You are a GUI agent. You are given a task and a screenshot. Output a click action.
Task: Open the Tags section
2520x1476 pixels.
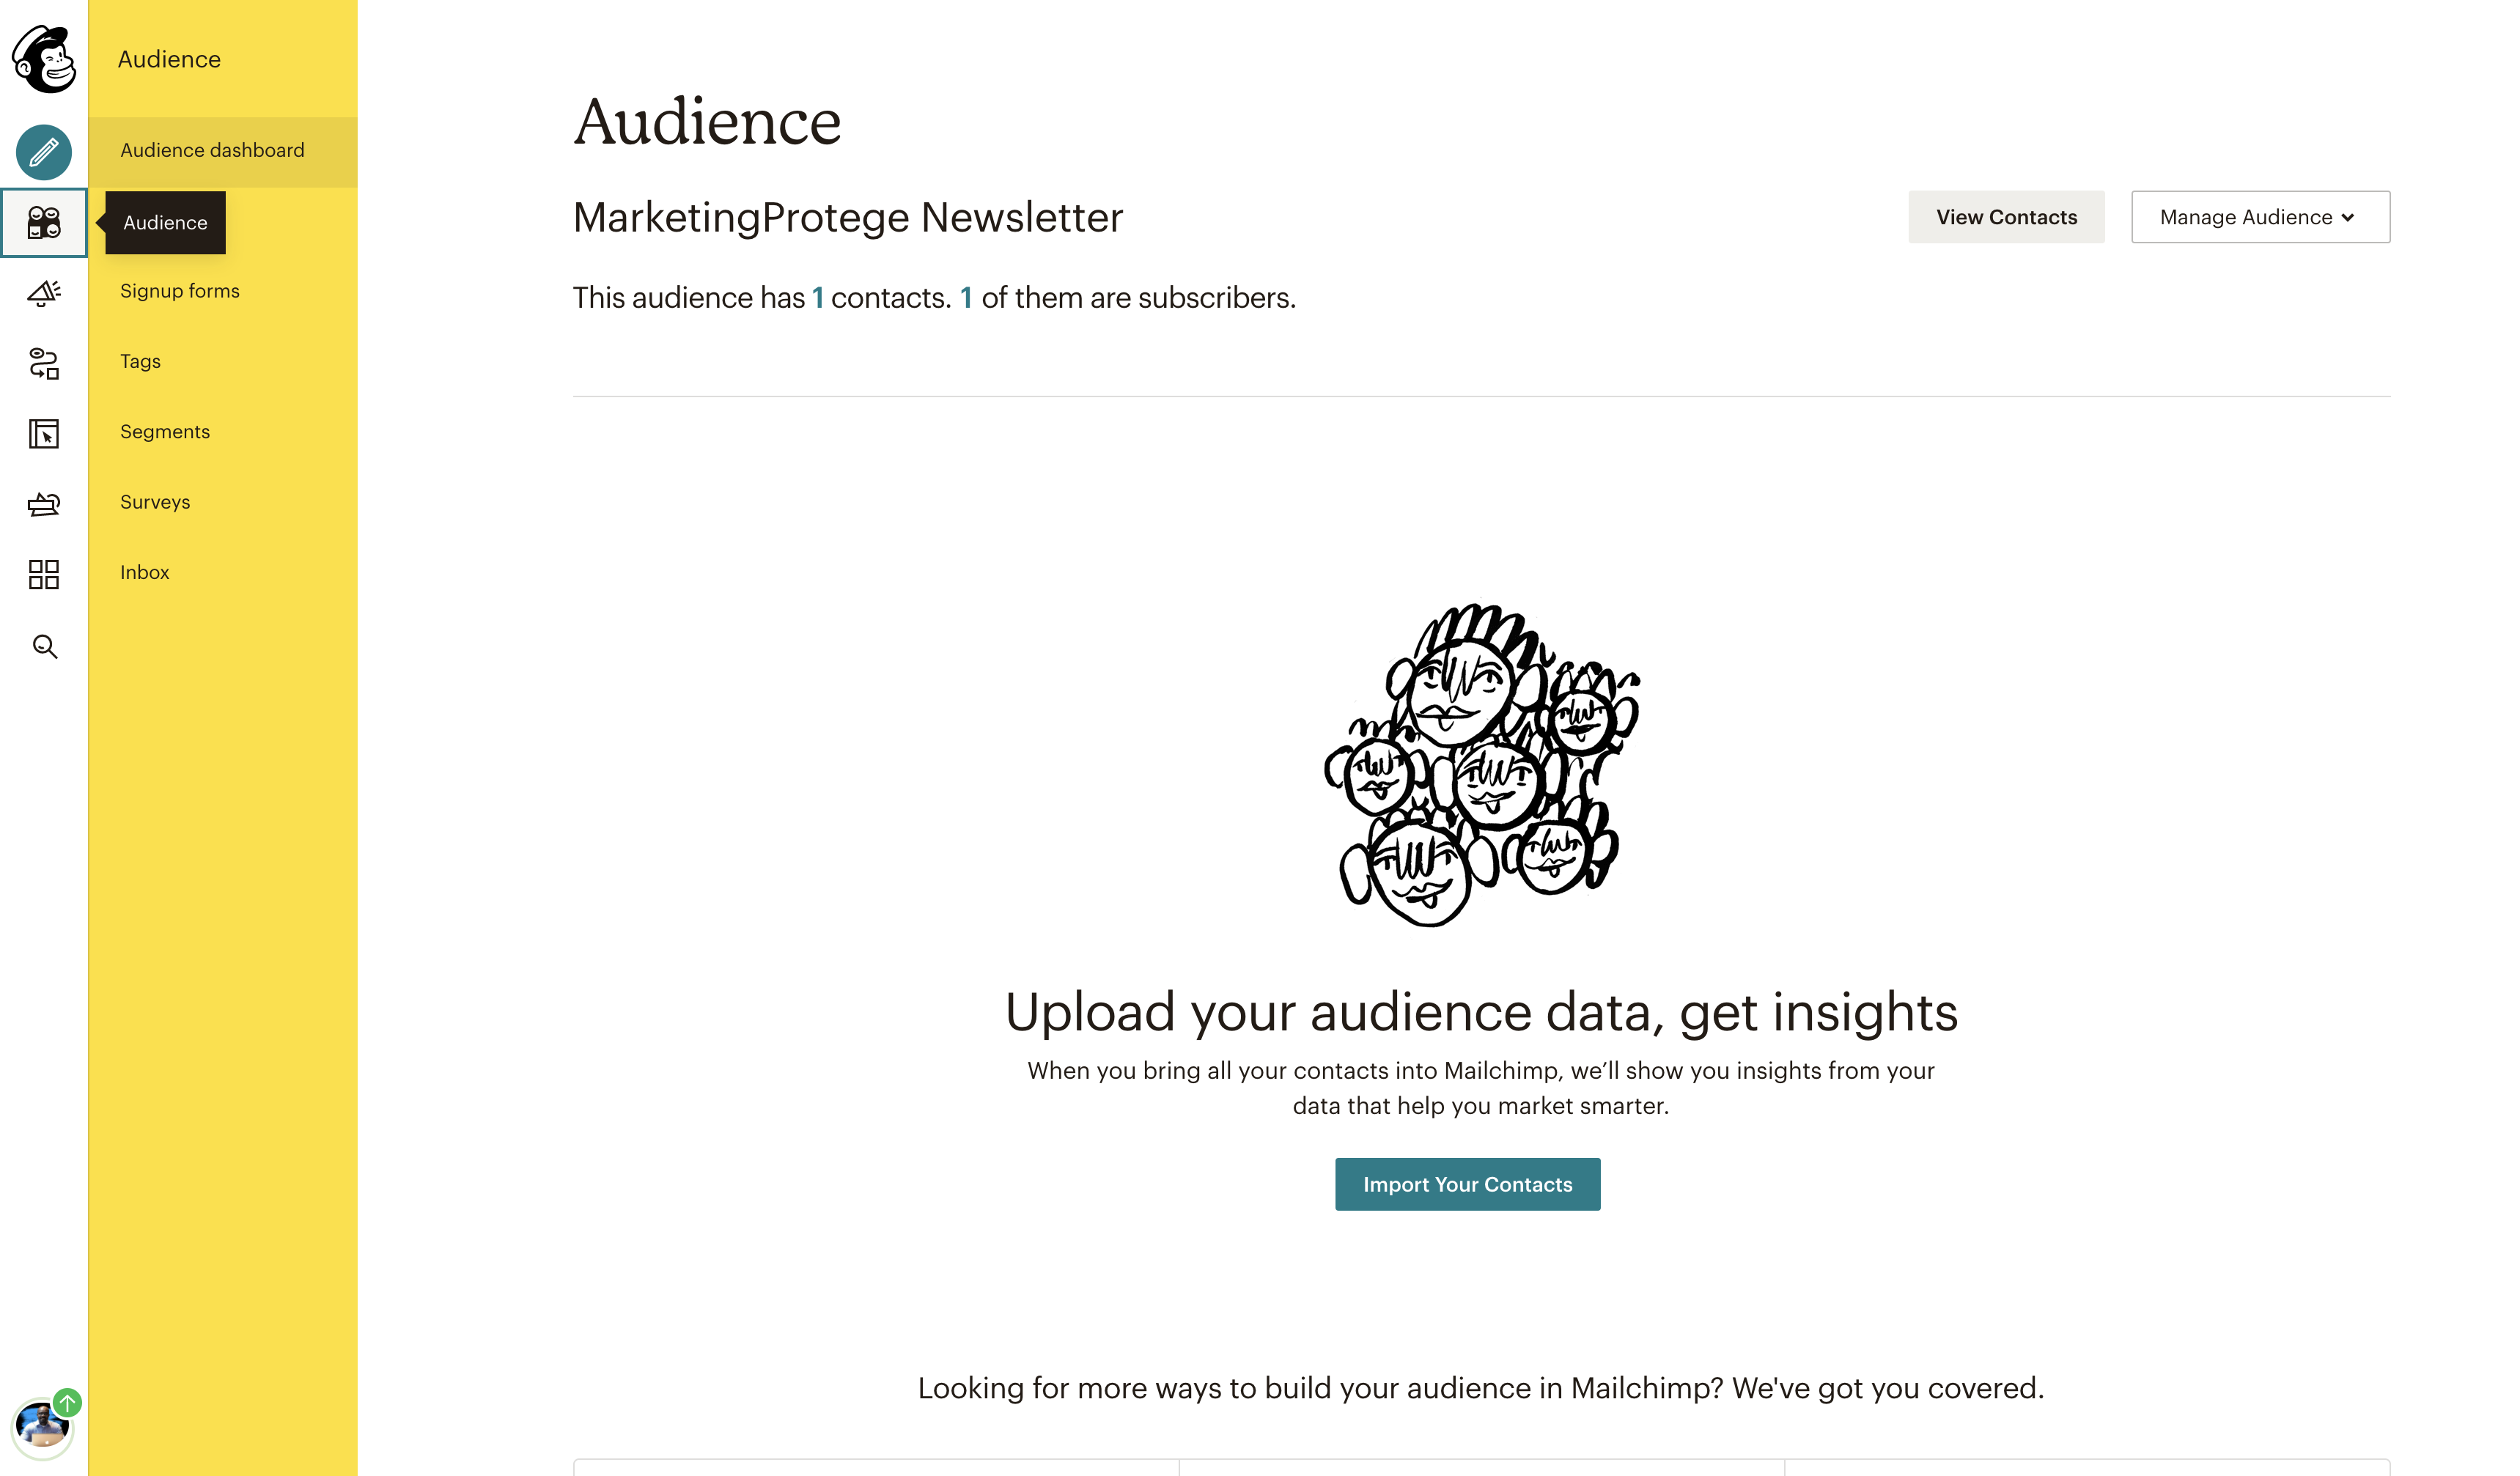pos(140,361)
